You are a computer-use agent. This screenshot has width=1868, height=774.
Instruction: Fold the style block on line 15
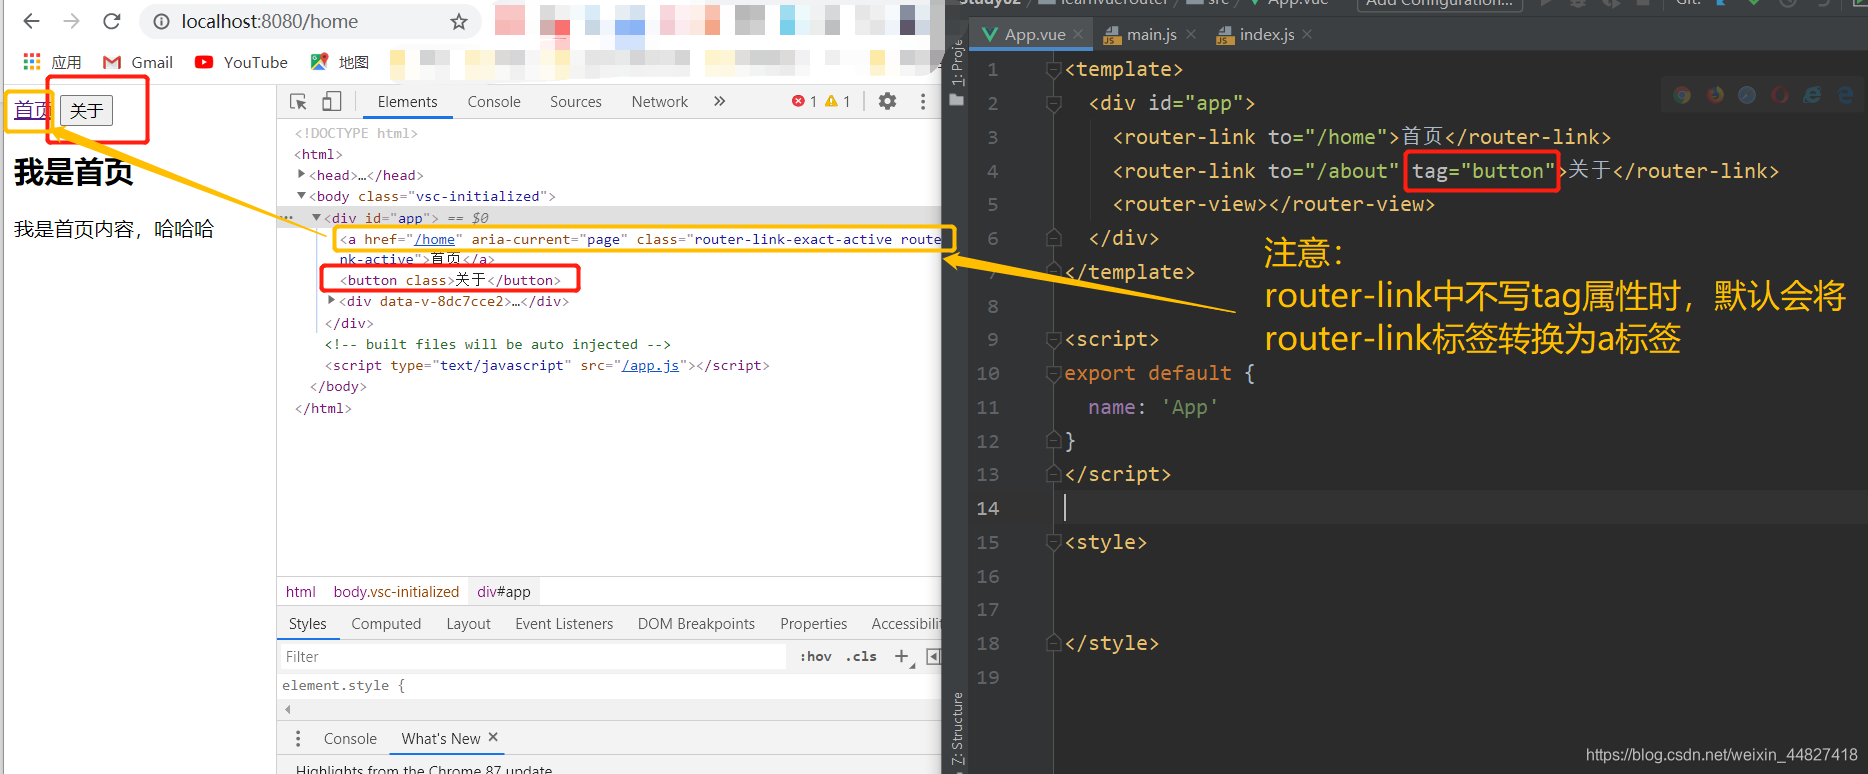coord(1053,542)
